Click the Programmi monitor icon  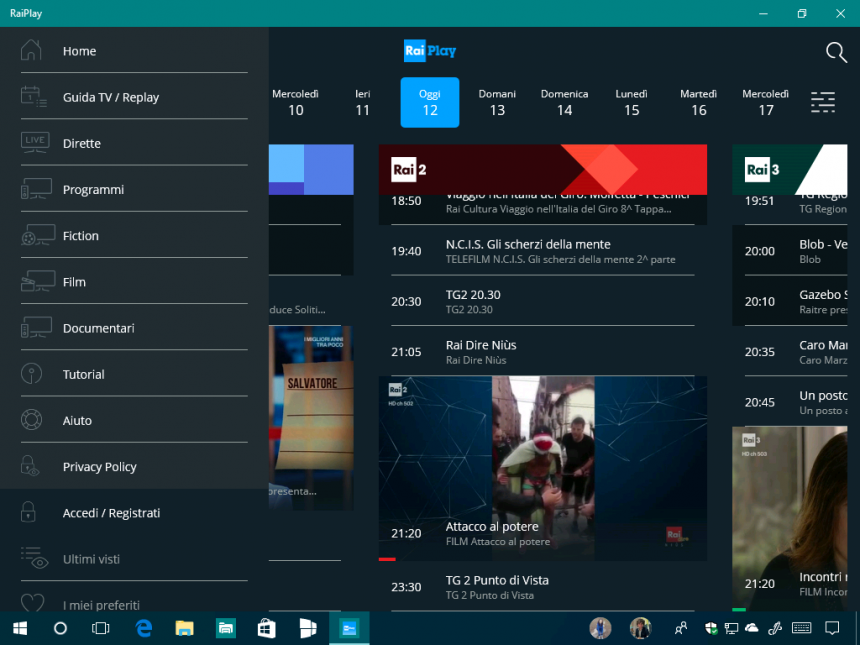pyautogui.click(x=36, y=189)
